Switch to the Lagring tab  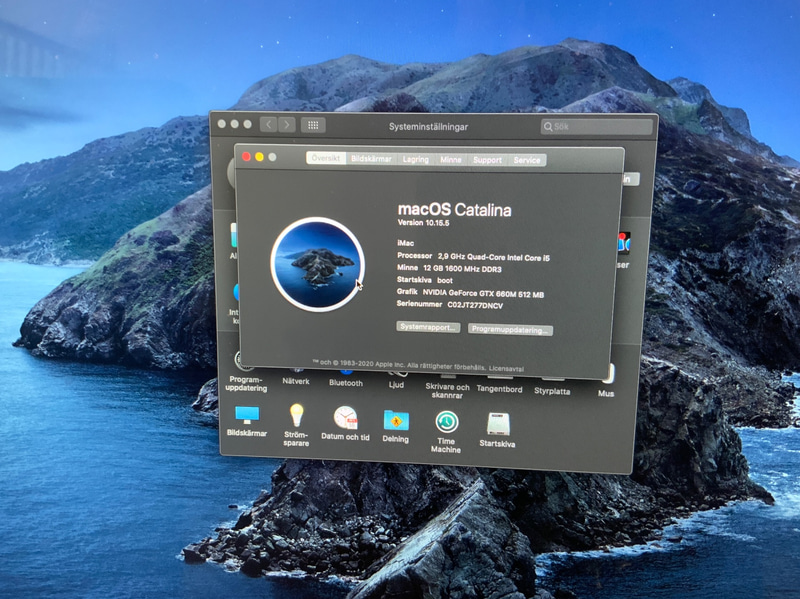[x=416, y=159]
